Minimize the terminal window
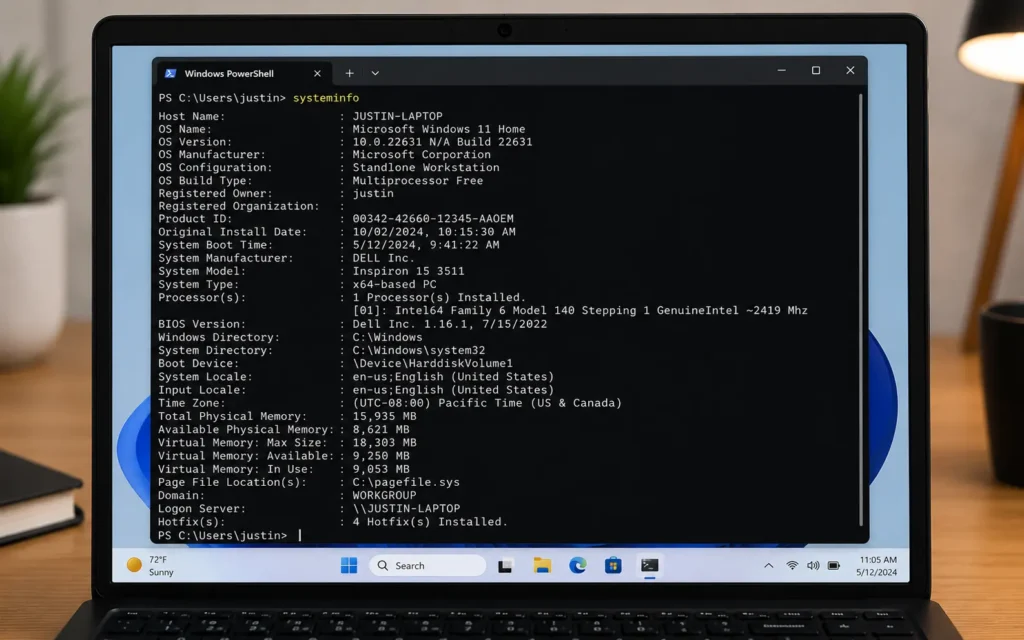The image size is (1024, 640). (x=782, y=71)
